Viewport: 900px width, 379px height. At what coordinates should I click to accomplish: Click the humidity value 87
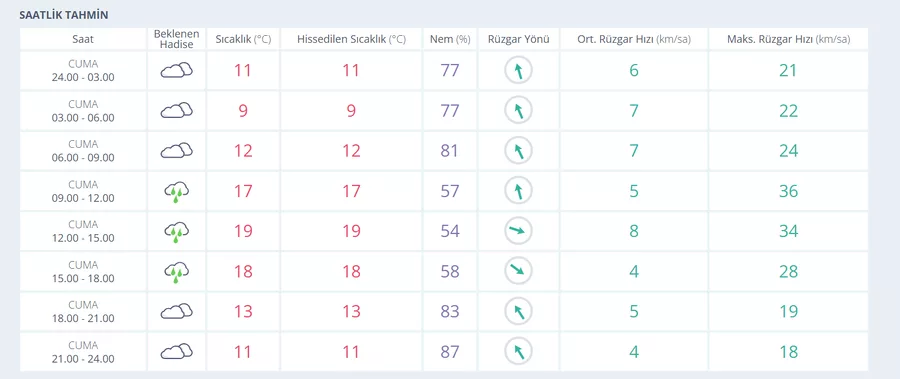click(450, 351)
